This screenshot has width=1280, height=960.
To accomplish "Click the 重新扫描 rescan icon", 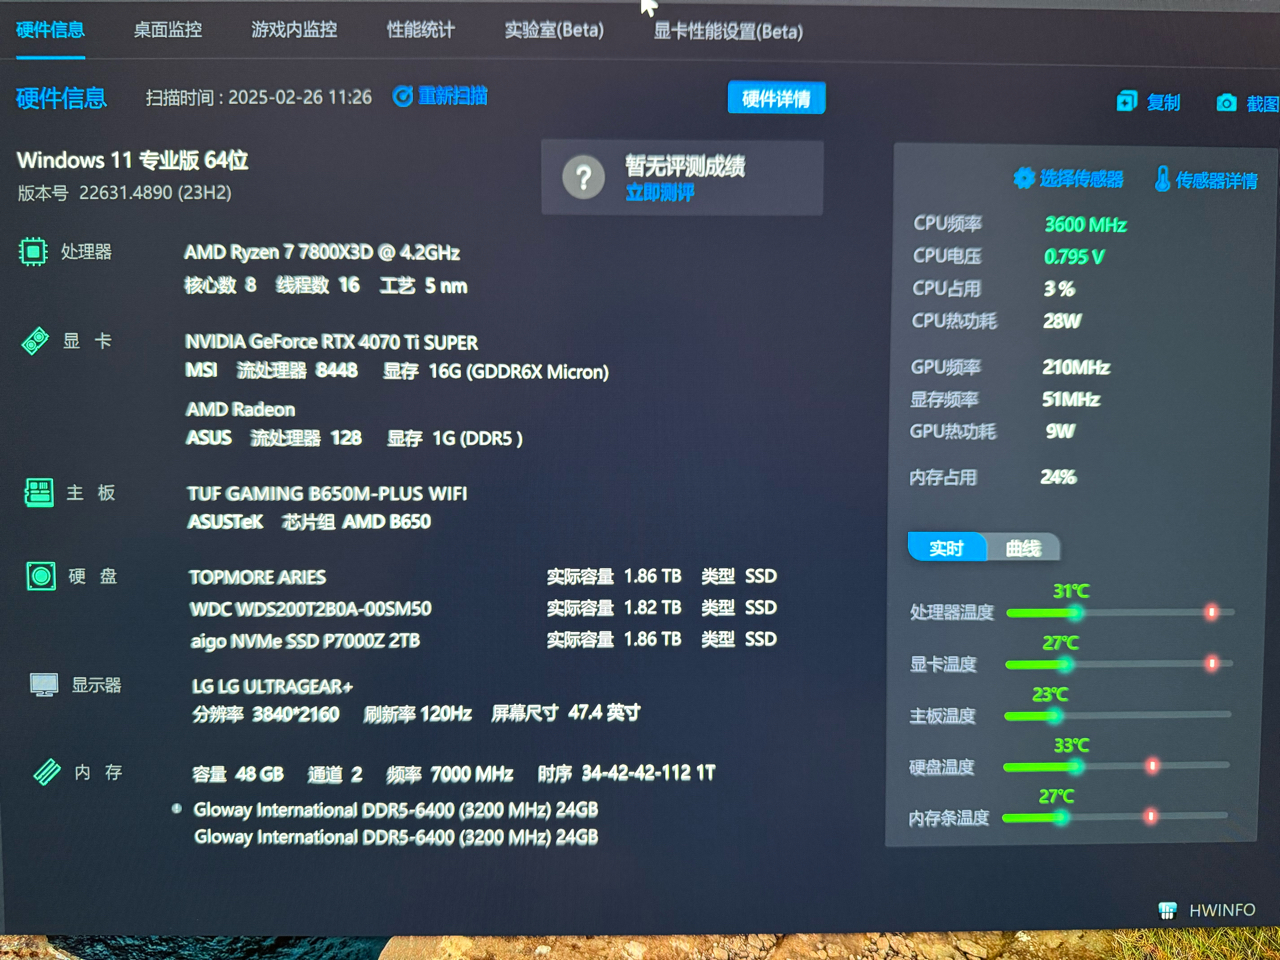I will coord(403,96).
